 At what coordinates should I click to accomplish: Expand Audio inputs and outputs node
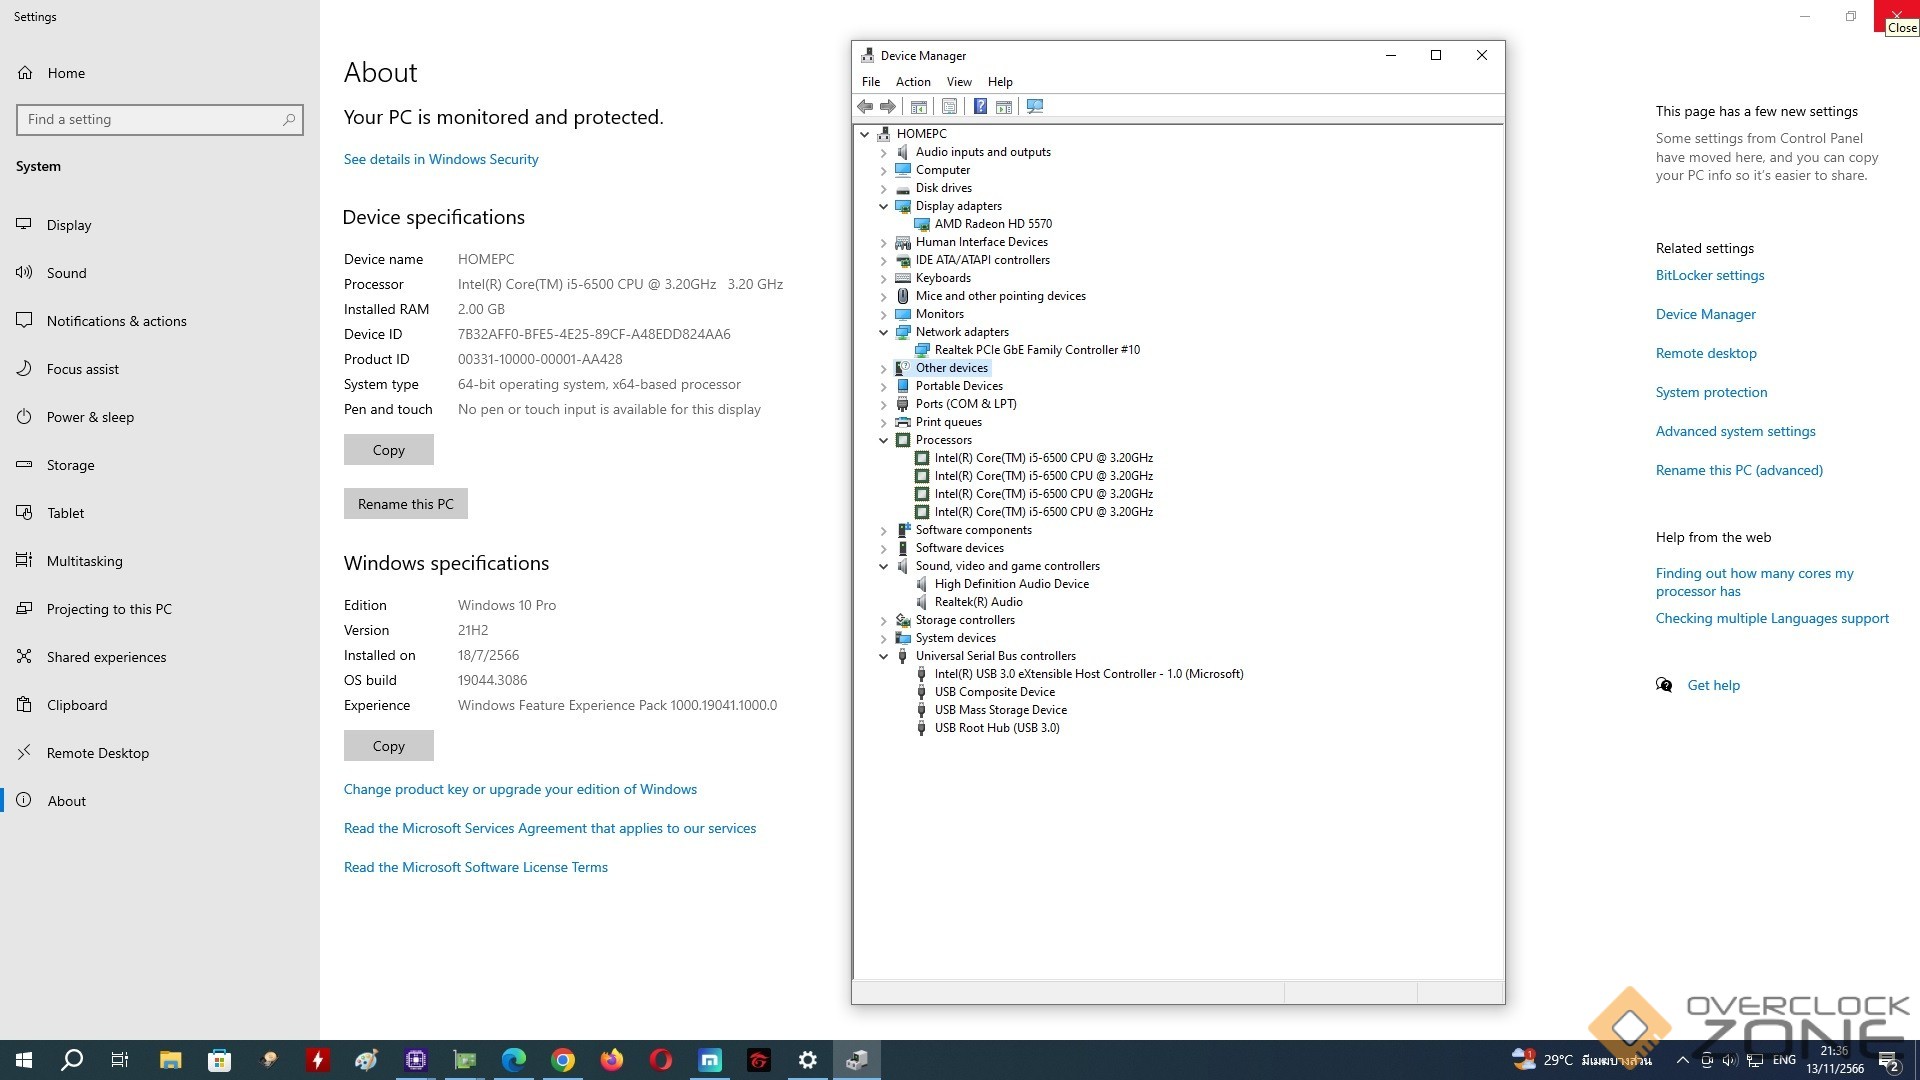(x=883, y=153)
